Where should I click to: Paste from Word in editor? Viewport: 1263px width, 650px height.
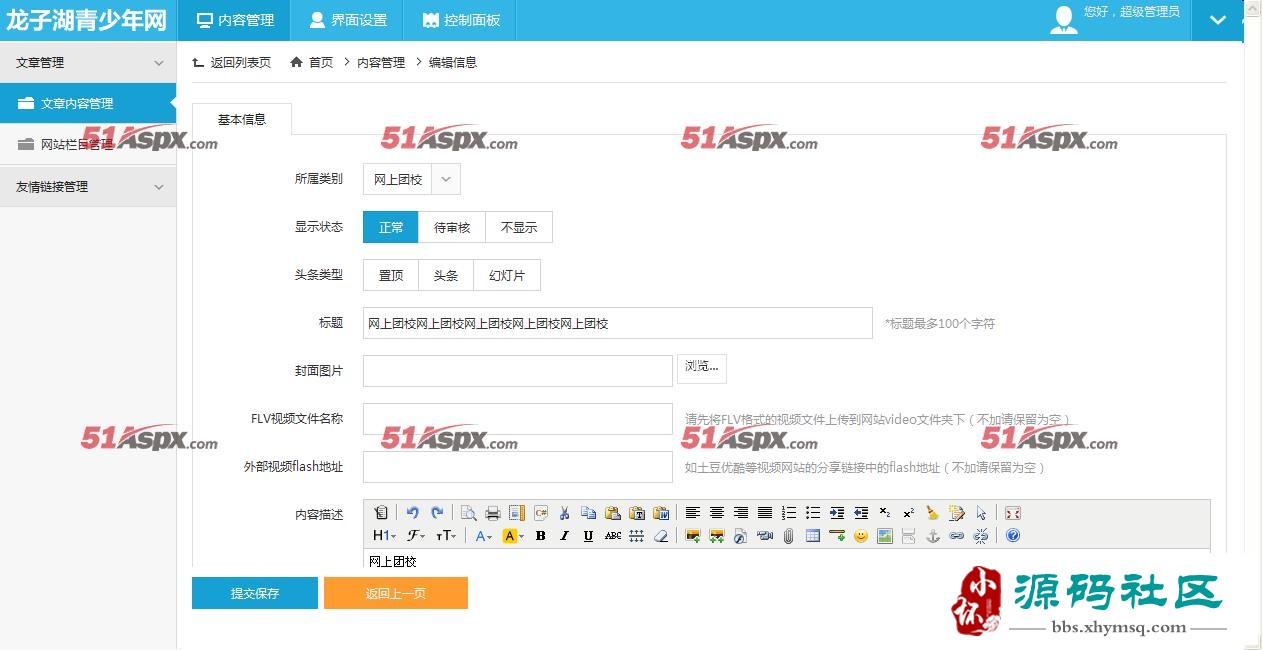point(661,513)
